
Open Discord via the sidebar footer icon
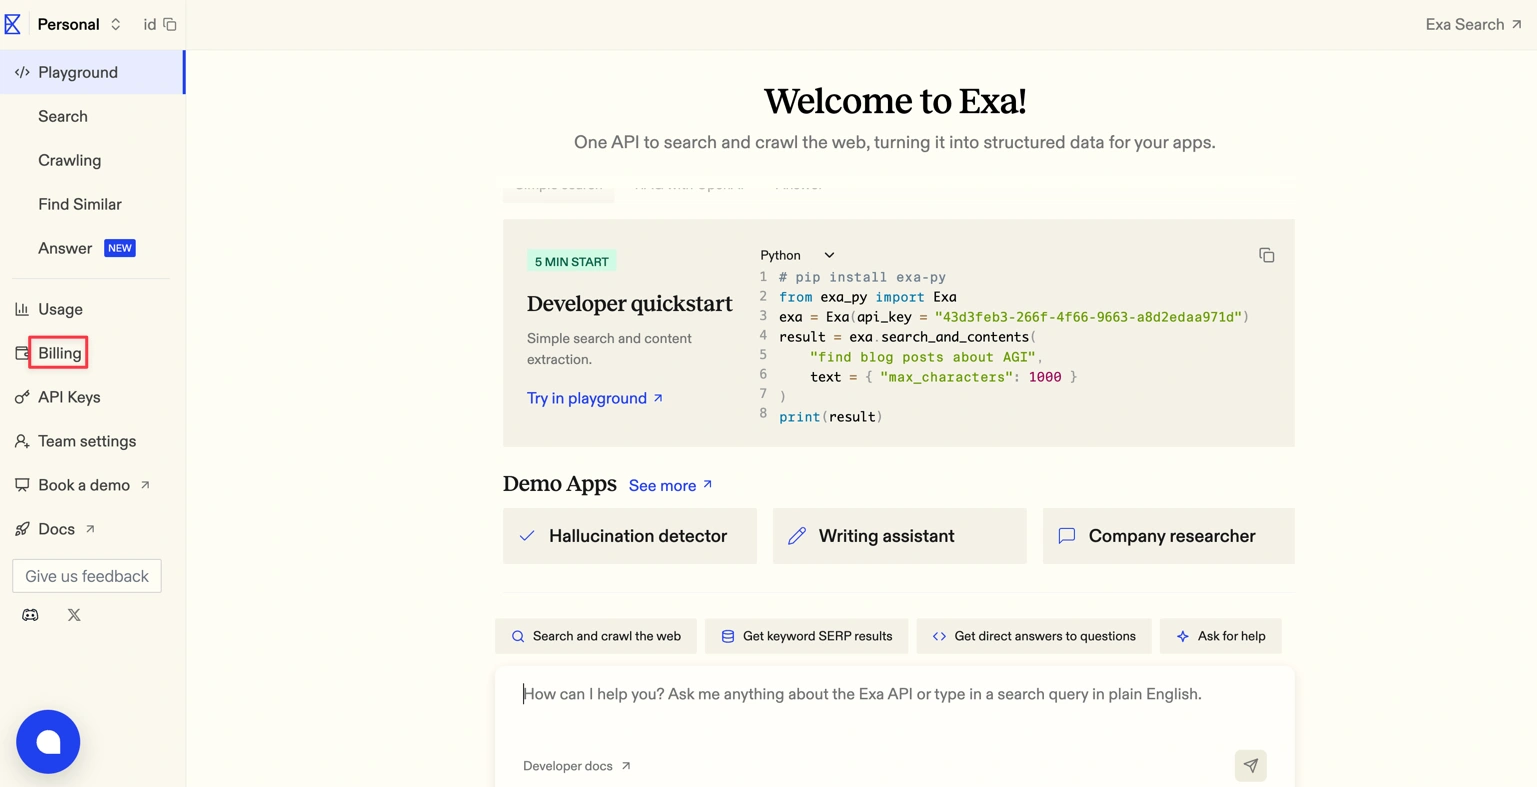(x=30, y=614)
